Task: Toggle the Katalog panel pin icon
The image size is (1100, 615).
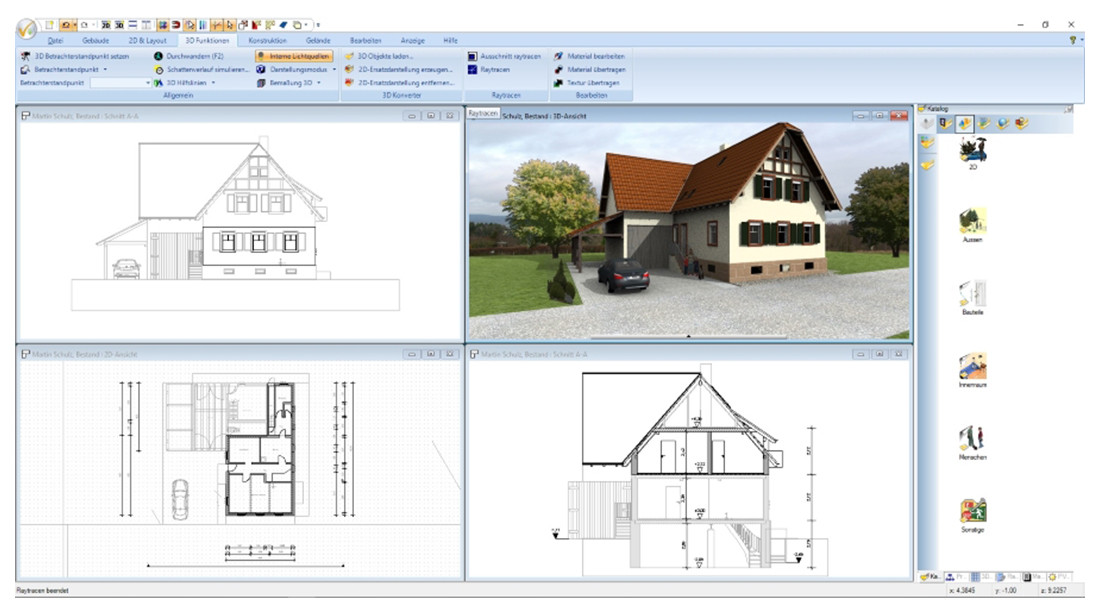Action: click(1068, 109)
